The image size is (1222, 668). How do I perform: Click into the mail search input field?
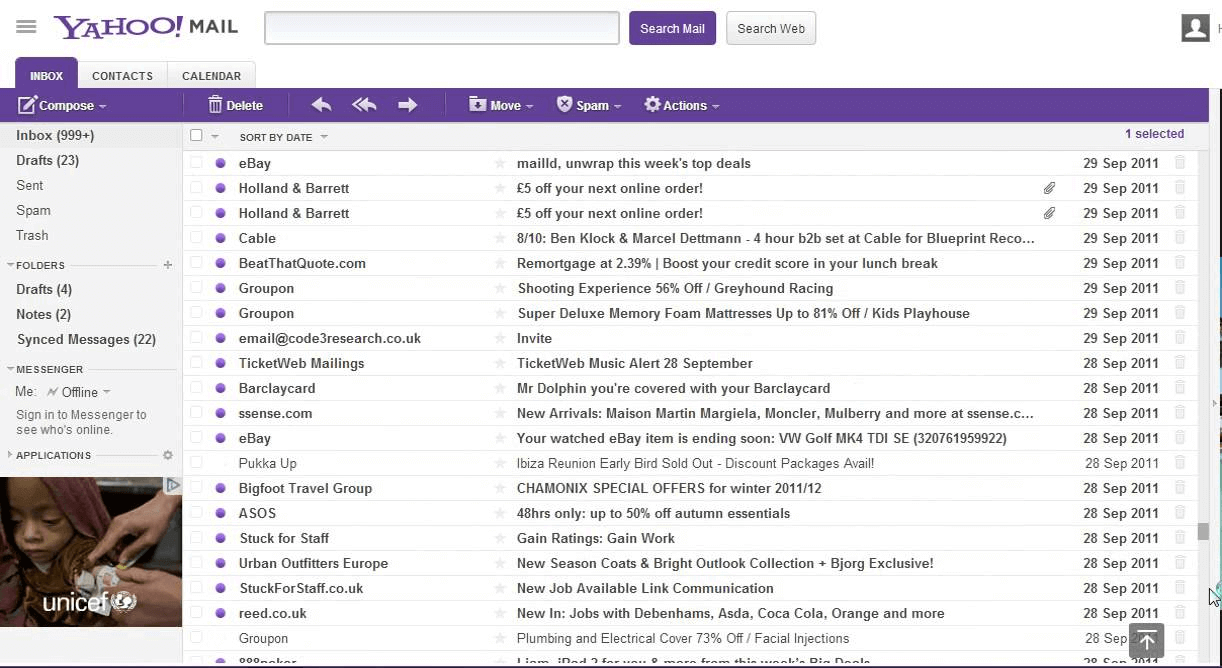[441, 28]
